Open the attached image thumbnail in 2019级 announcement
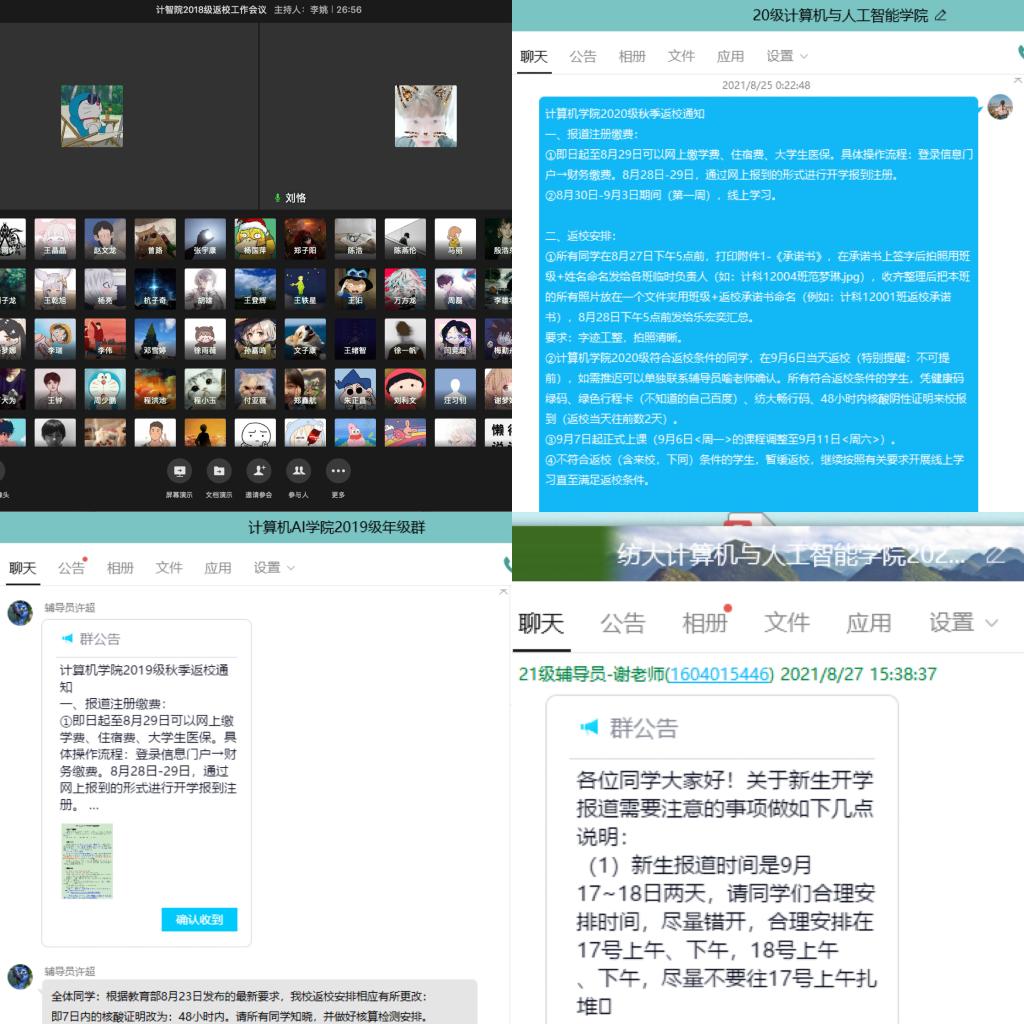Image resolution: width=1024 pixels, height=1024 pixels. [x=87, y=861]
